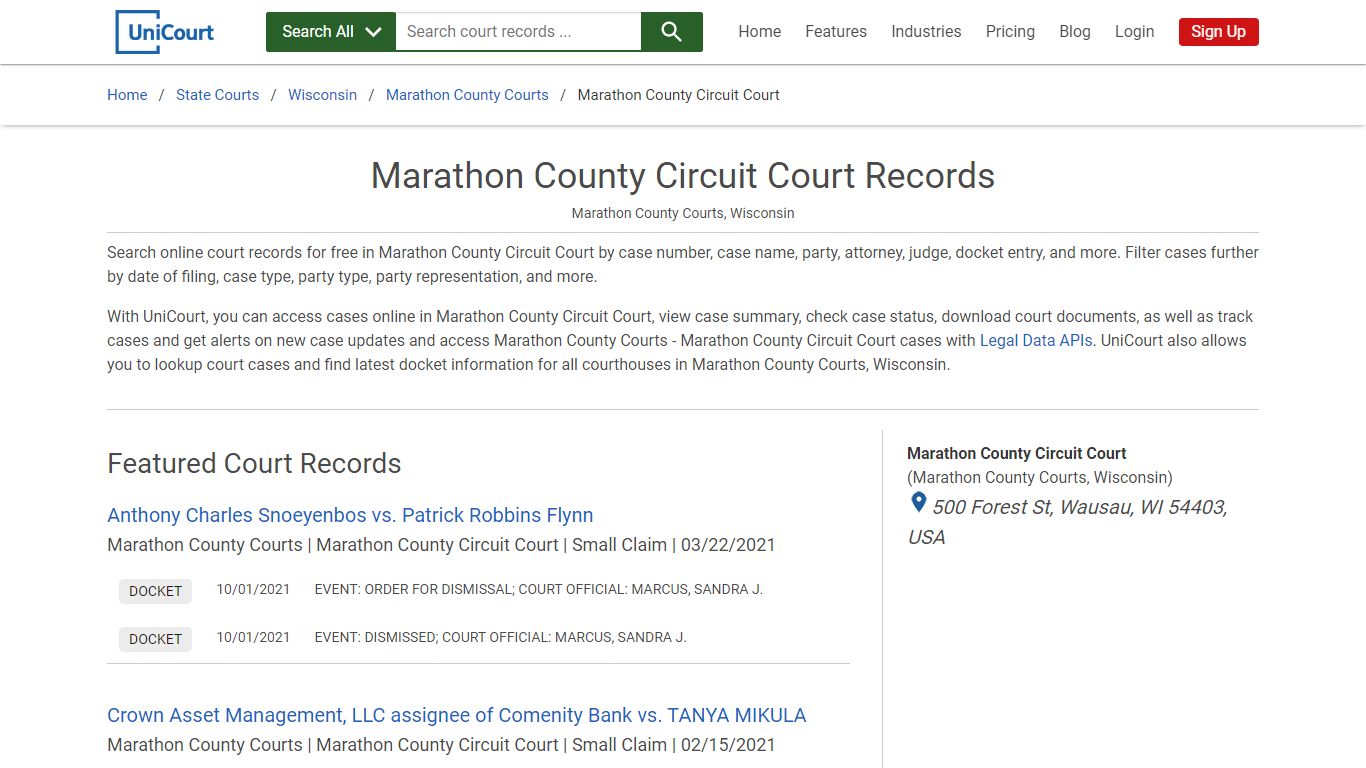Screen dimensions: 1366x768
Task: Click the Small Claim 03/22/2021 case info line
Action: pos(441,545)
